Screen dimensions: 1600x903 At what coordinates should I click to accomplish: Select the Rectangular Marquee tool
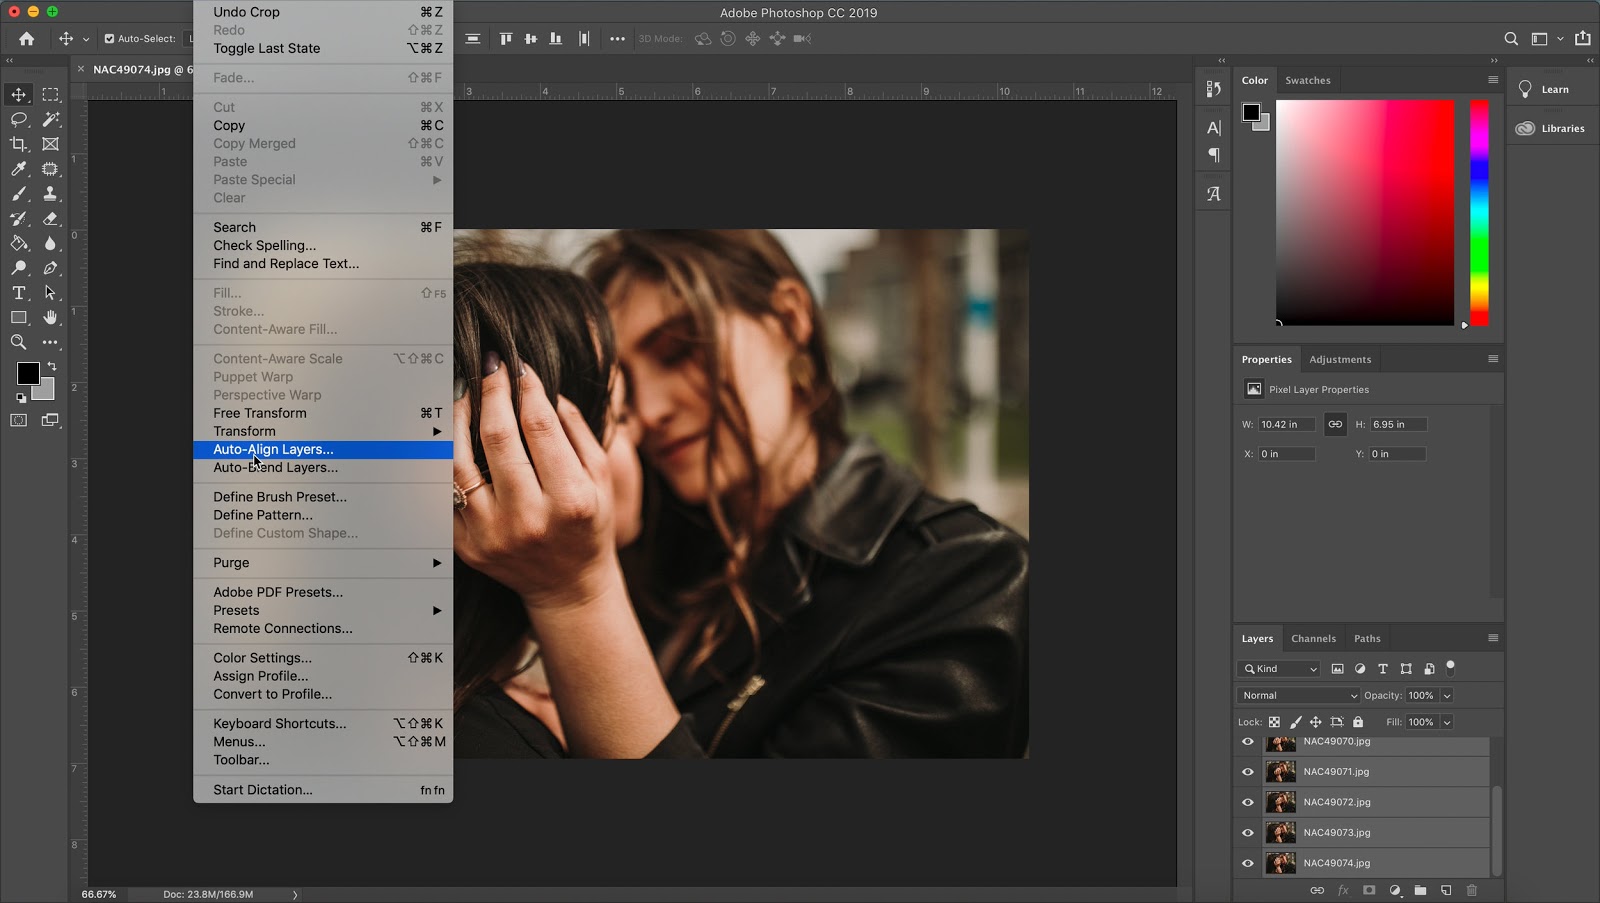pyautogui.click(x=50, y=94)
